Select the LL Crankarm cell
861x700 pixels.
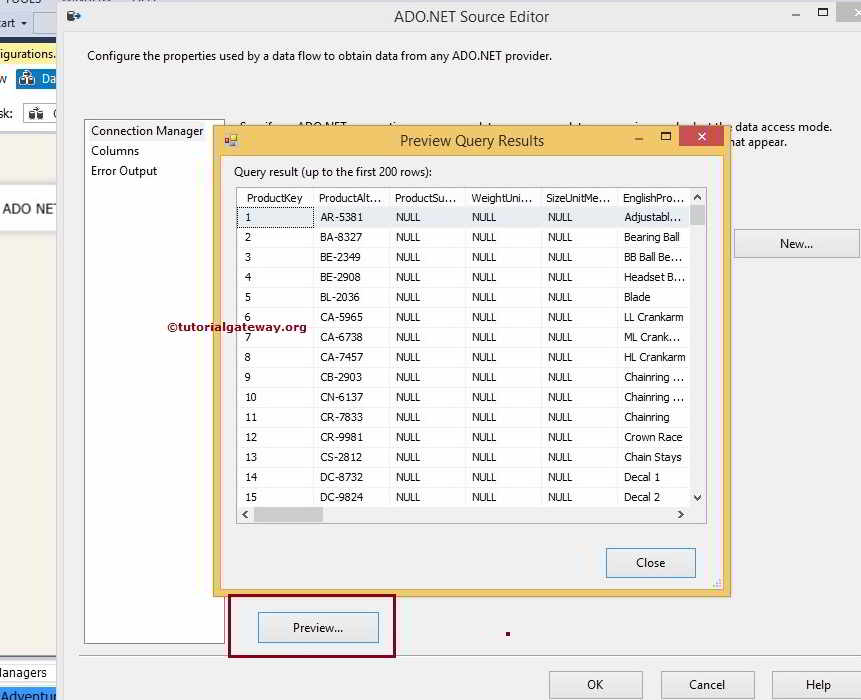653,317
